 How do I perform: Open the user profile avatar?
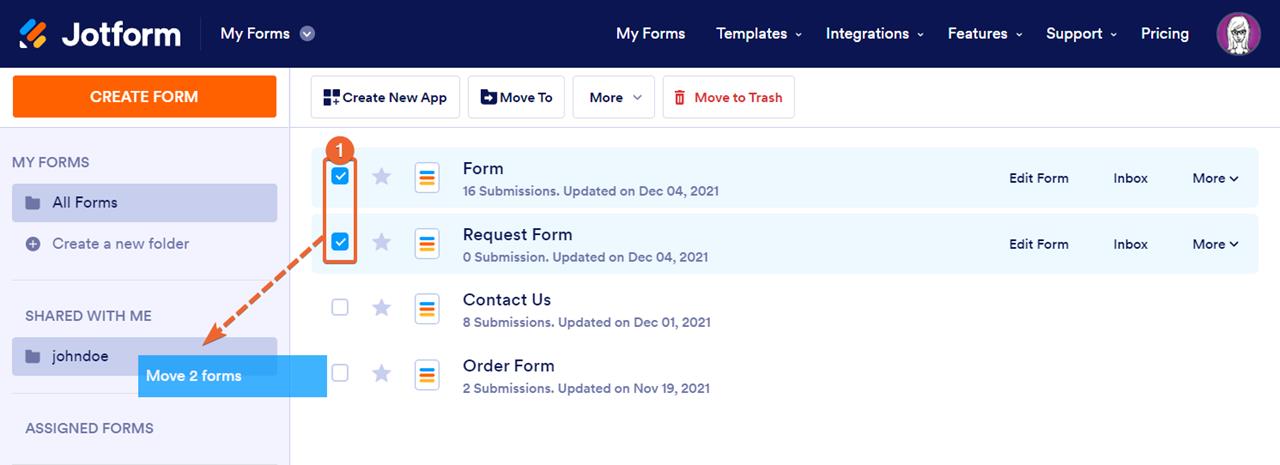pos(1238,34)
